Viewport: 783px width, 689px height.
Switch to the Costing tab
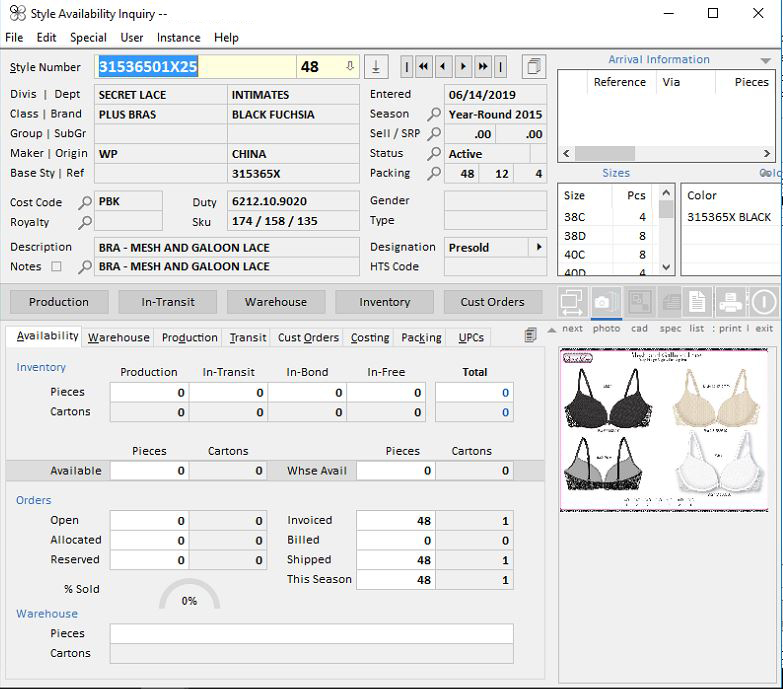click(370, 338)
